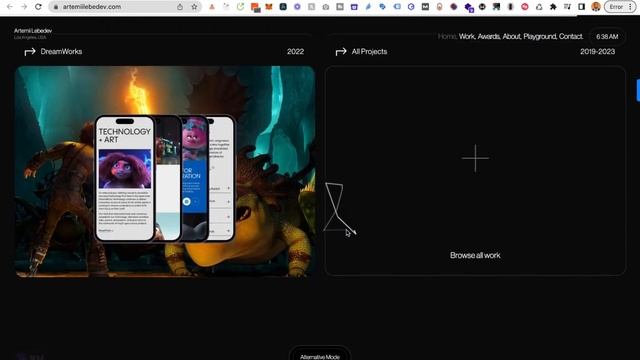Viewport: 640px width, 360px height.
Task: Click the plus icon in All Projects card
Action: click(x=475, y=158)
